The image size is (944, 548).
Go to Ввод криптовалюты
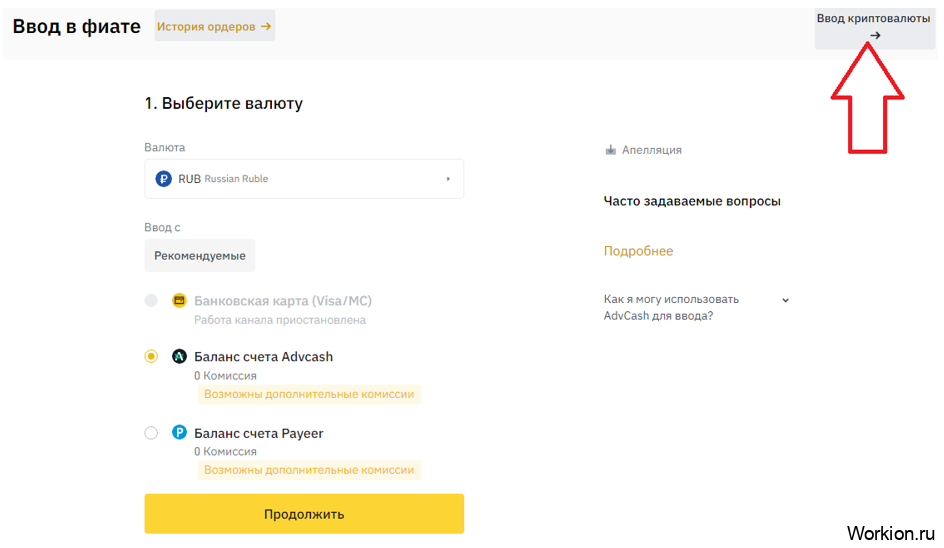coord(873,19)
